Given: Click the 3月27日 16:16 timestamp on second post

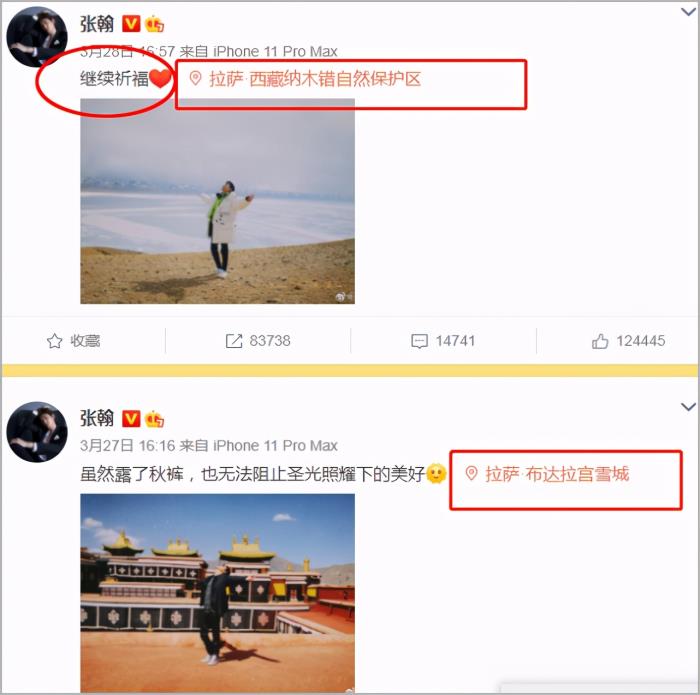Looking at the screenshot, I should click(128, 445).
